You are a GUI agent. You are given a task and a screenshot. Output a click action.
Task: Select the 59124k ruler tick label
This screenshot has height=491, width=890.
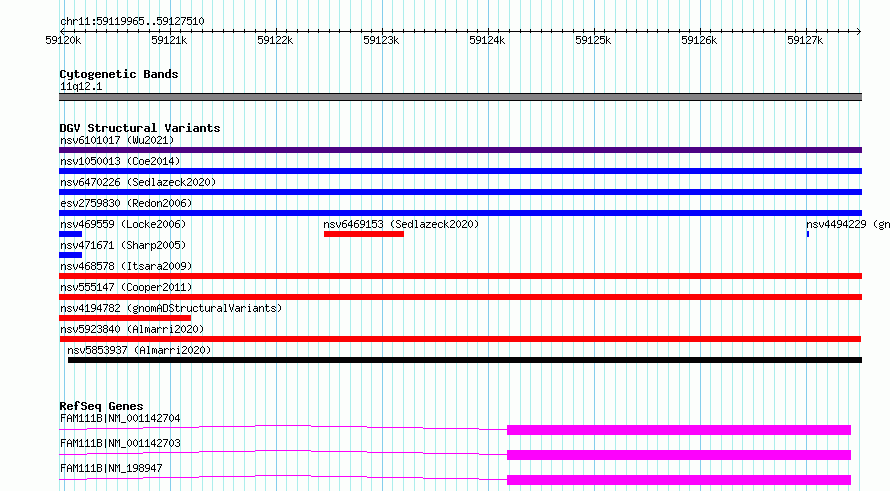pyautogui.click(x=487, y=40)
